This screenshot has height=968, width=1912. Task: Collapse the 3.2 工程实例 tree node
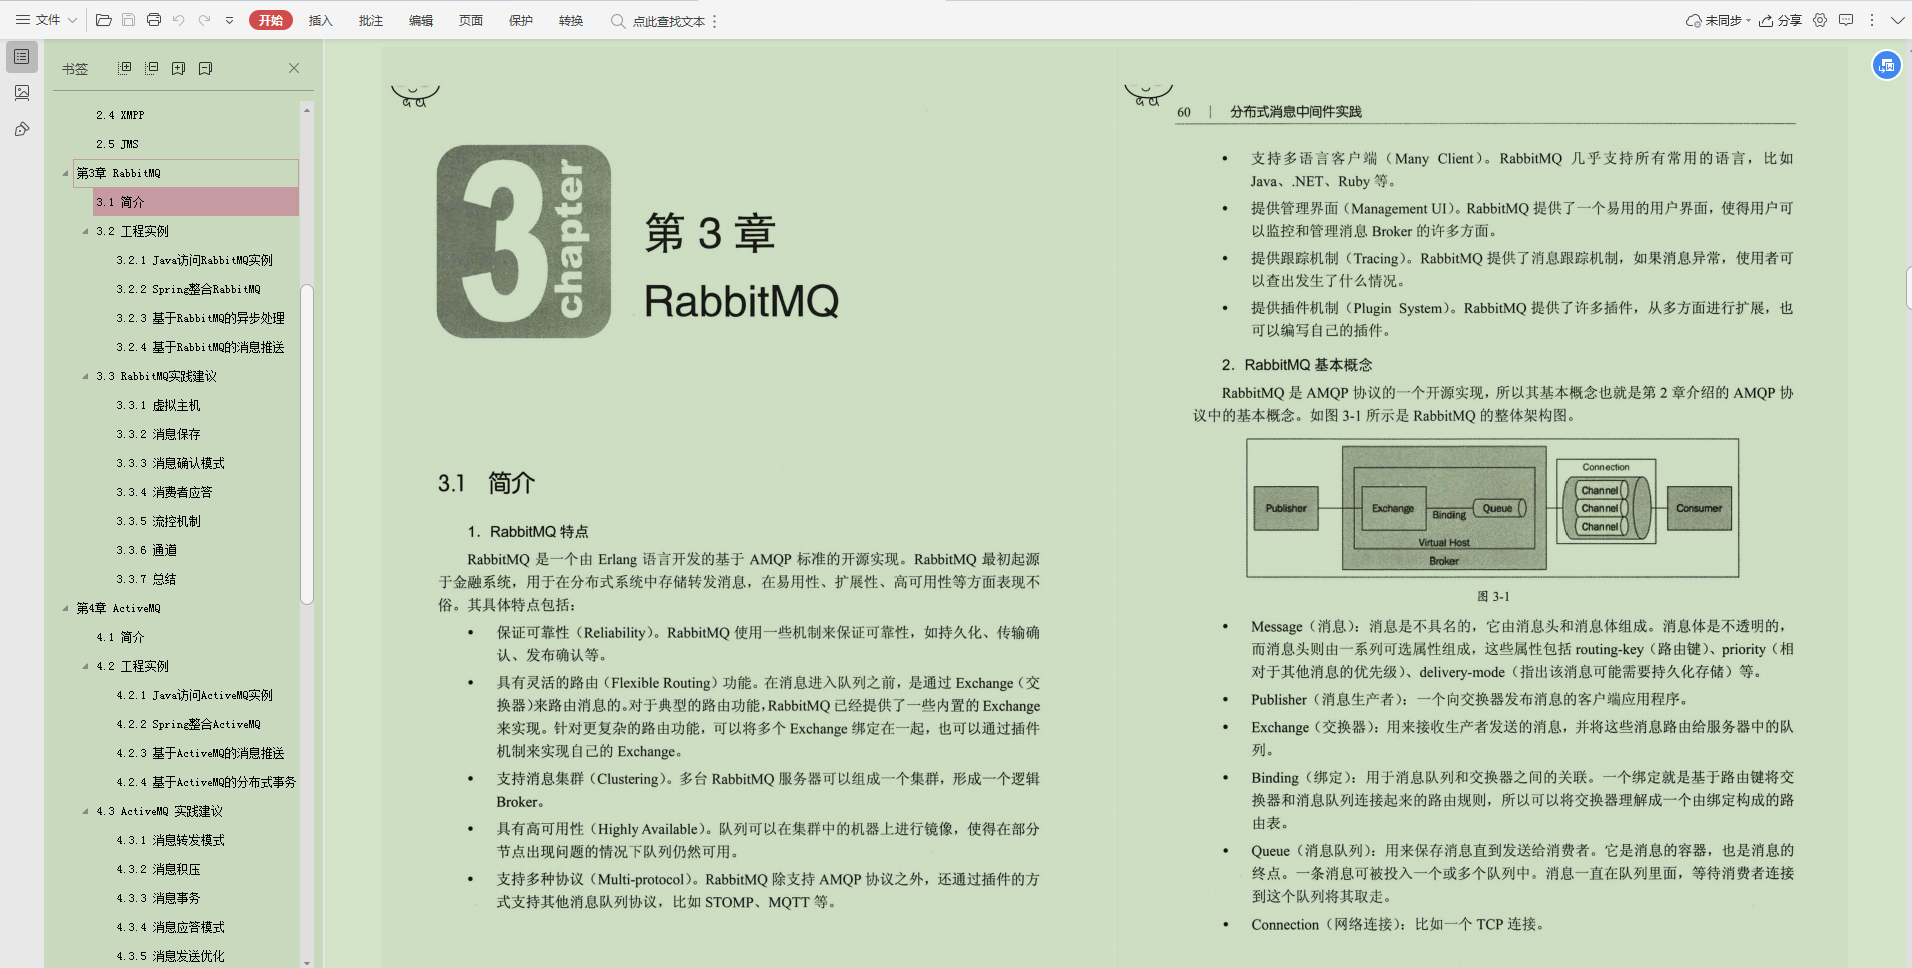(x=86, y=231)
